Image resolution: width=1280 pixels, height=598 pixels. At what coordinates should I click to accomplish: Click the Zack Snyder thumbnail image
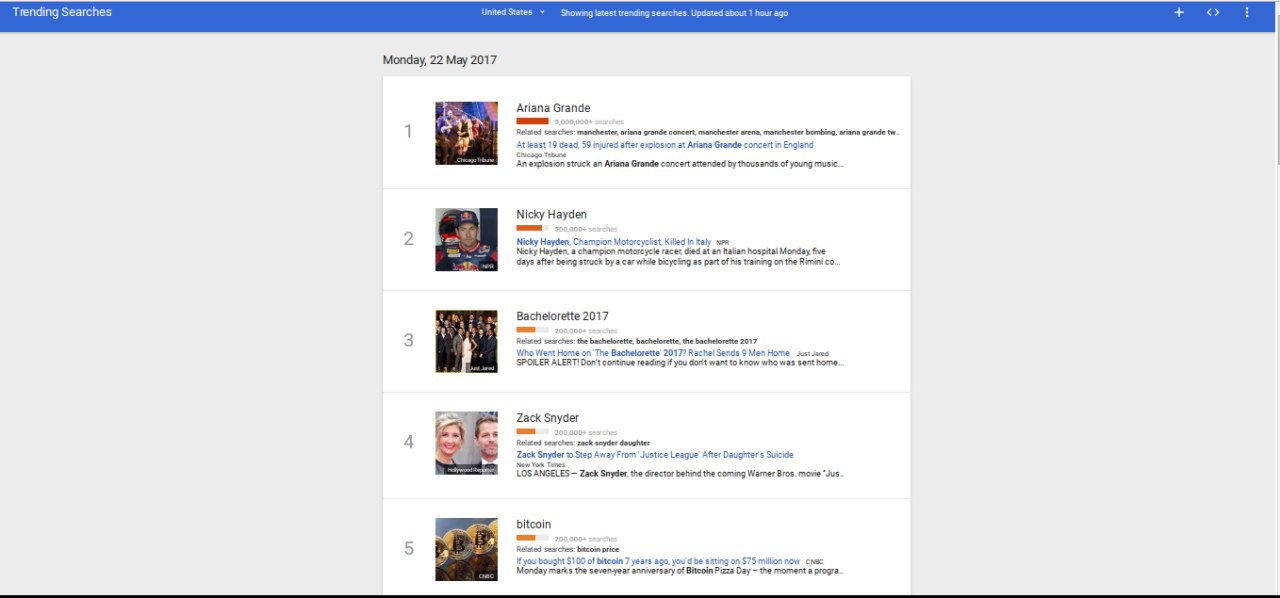[466, 443]
